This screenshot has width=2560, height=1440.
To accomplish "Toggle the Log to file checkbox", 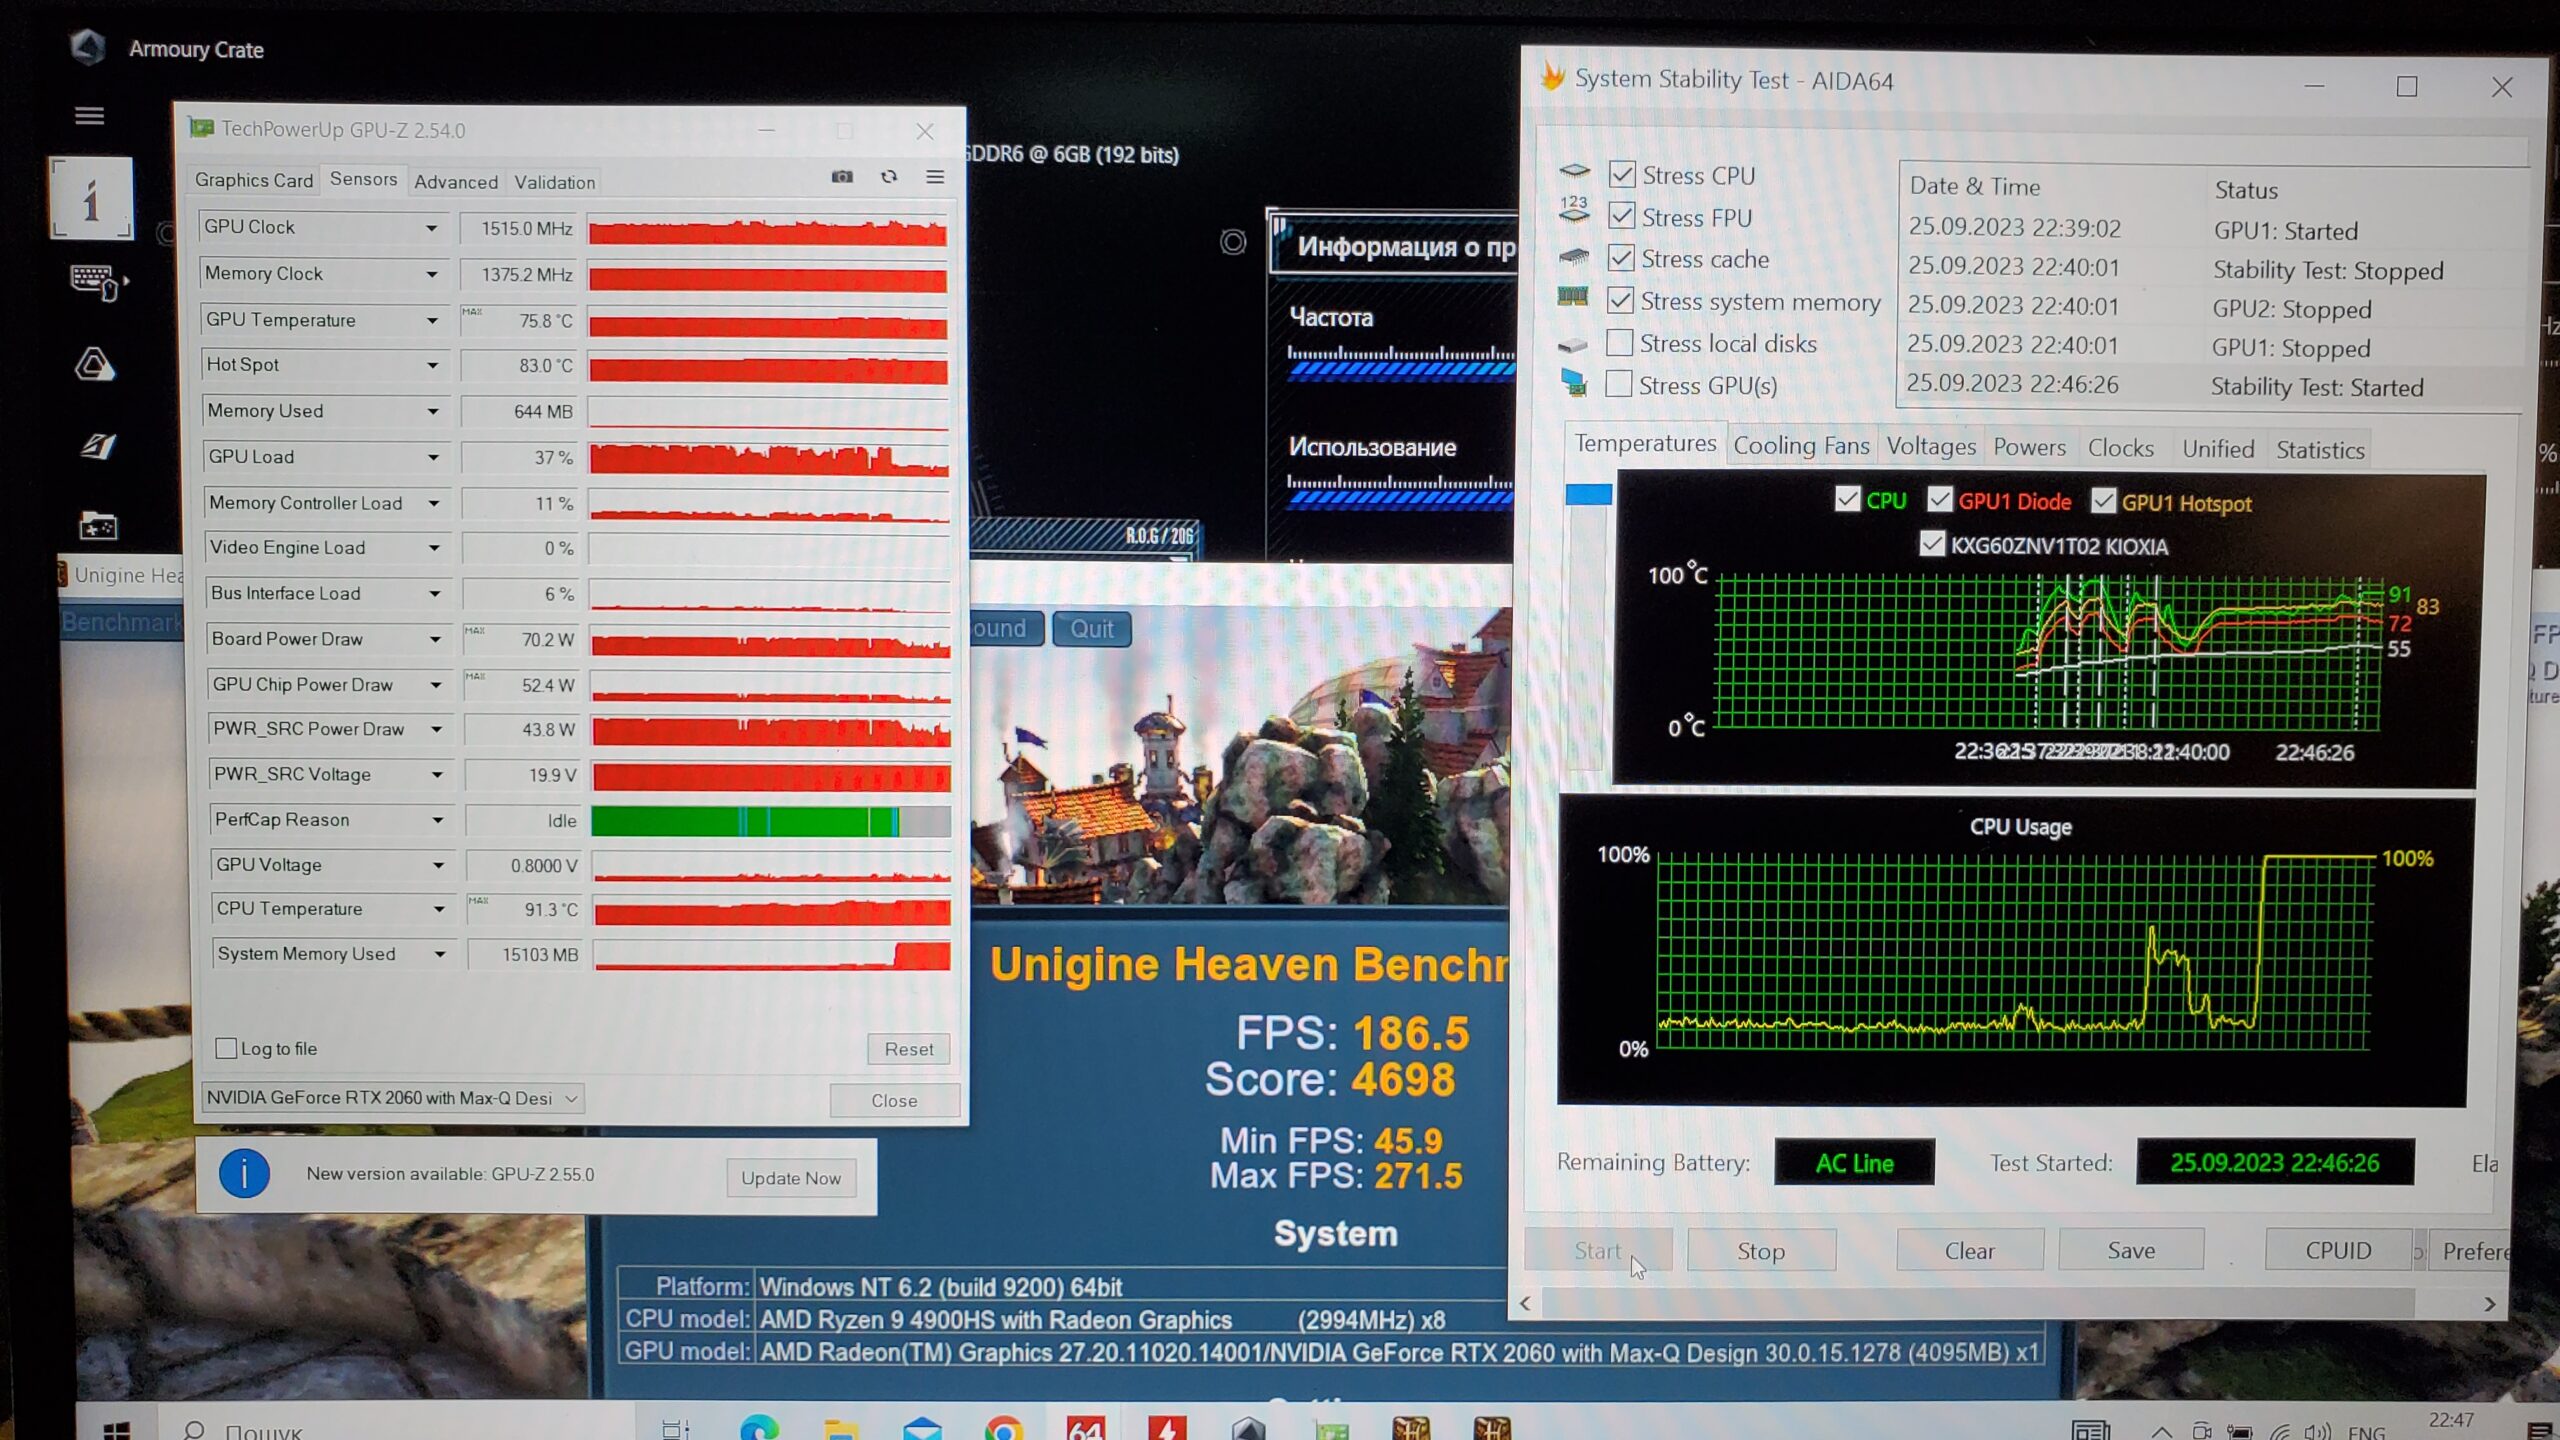I will tap(227, 1048).
